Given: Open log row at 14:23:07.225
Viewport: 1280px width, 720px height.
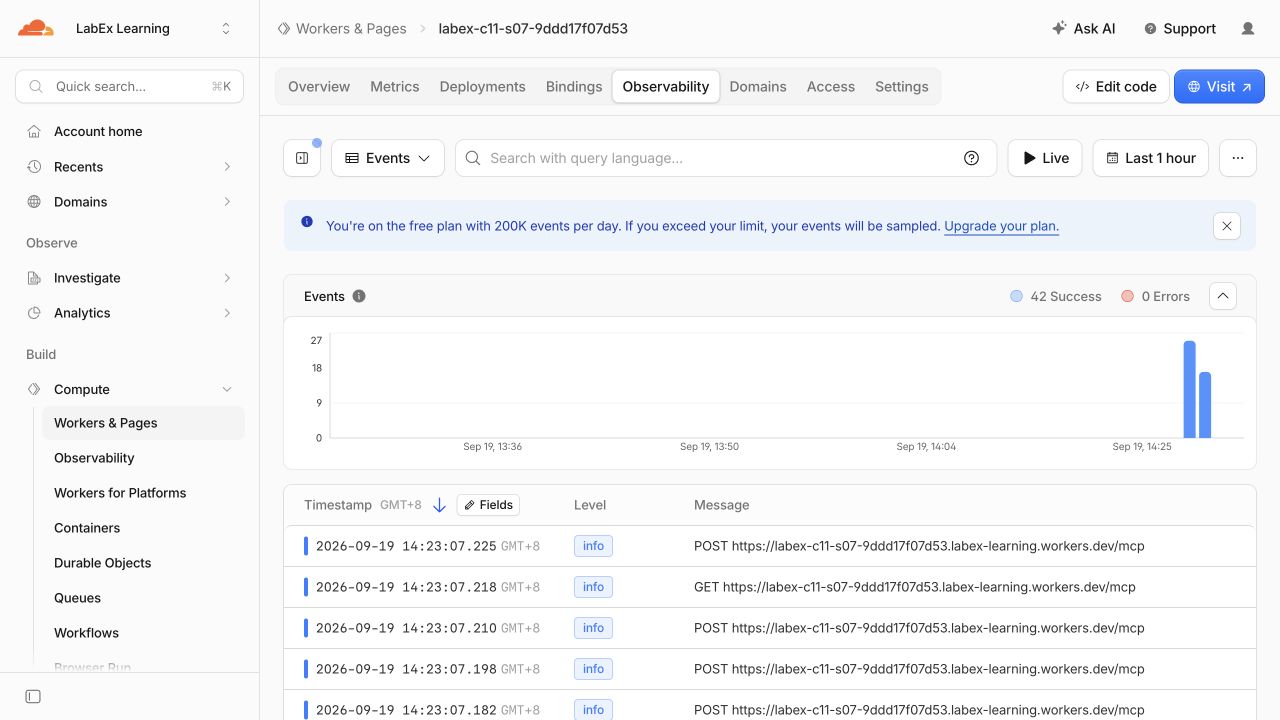Looking at the screenshot, I should point(770,546).
